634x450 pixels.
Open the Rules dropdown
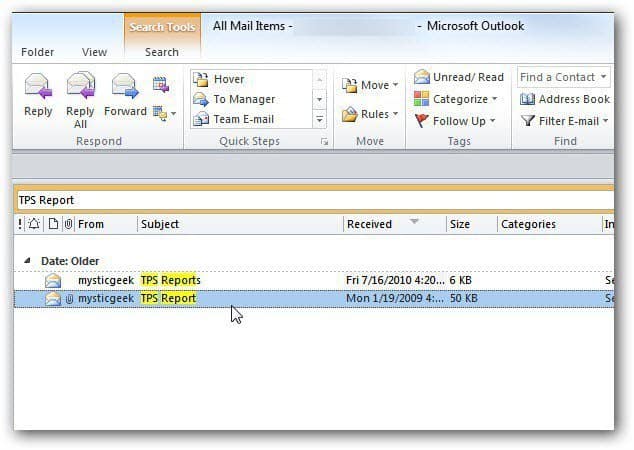click(x=370, y=114)
